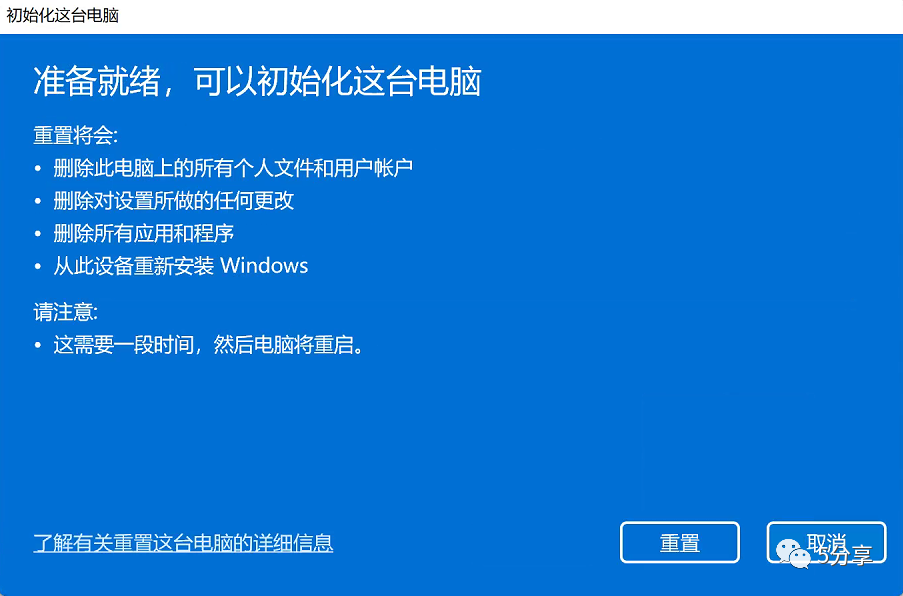Image resolution: width=903 pixels, height=596 pixels.
Task: Click the 取消 button
Action: pos(826,542)
